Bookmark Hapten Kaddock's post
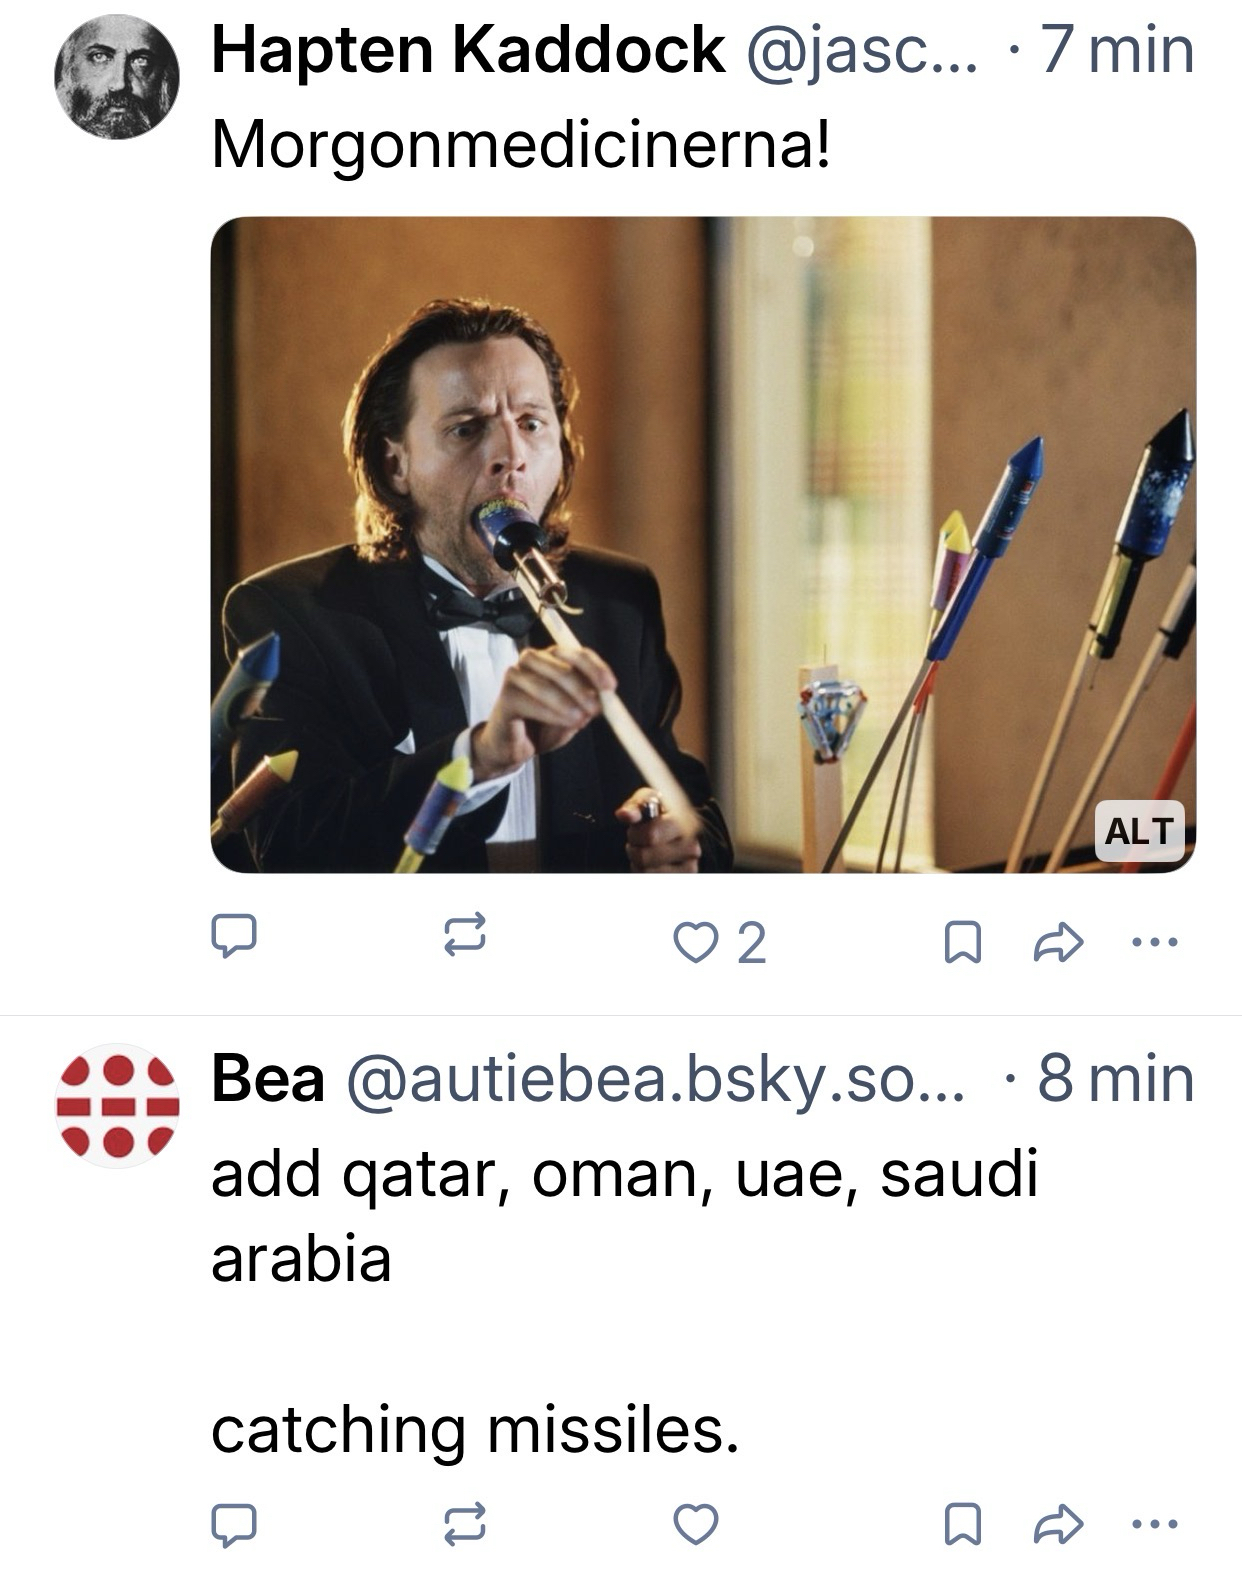This screenshot has height=1590, width=1242. coord(962,942)
